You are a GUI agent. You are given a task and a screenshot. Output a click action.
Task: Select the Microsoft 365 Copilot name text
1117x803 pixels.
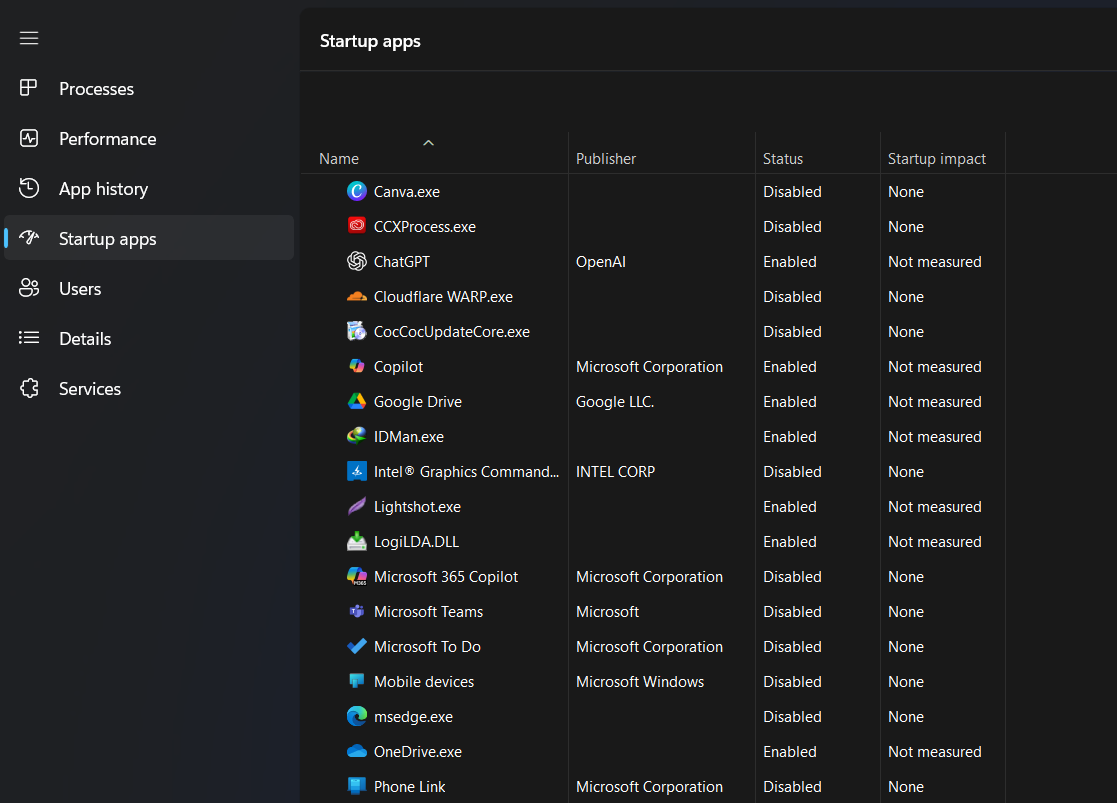pyautogui.click(x=446, y=576)
